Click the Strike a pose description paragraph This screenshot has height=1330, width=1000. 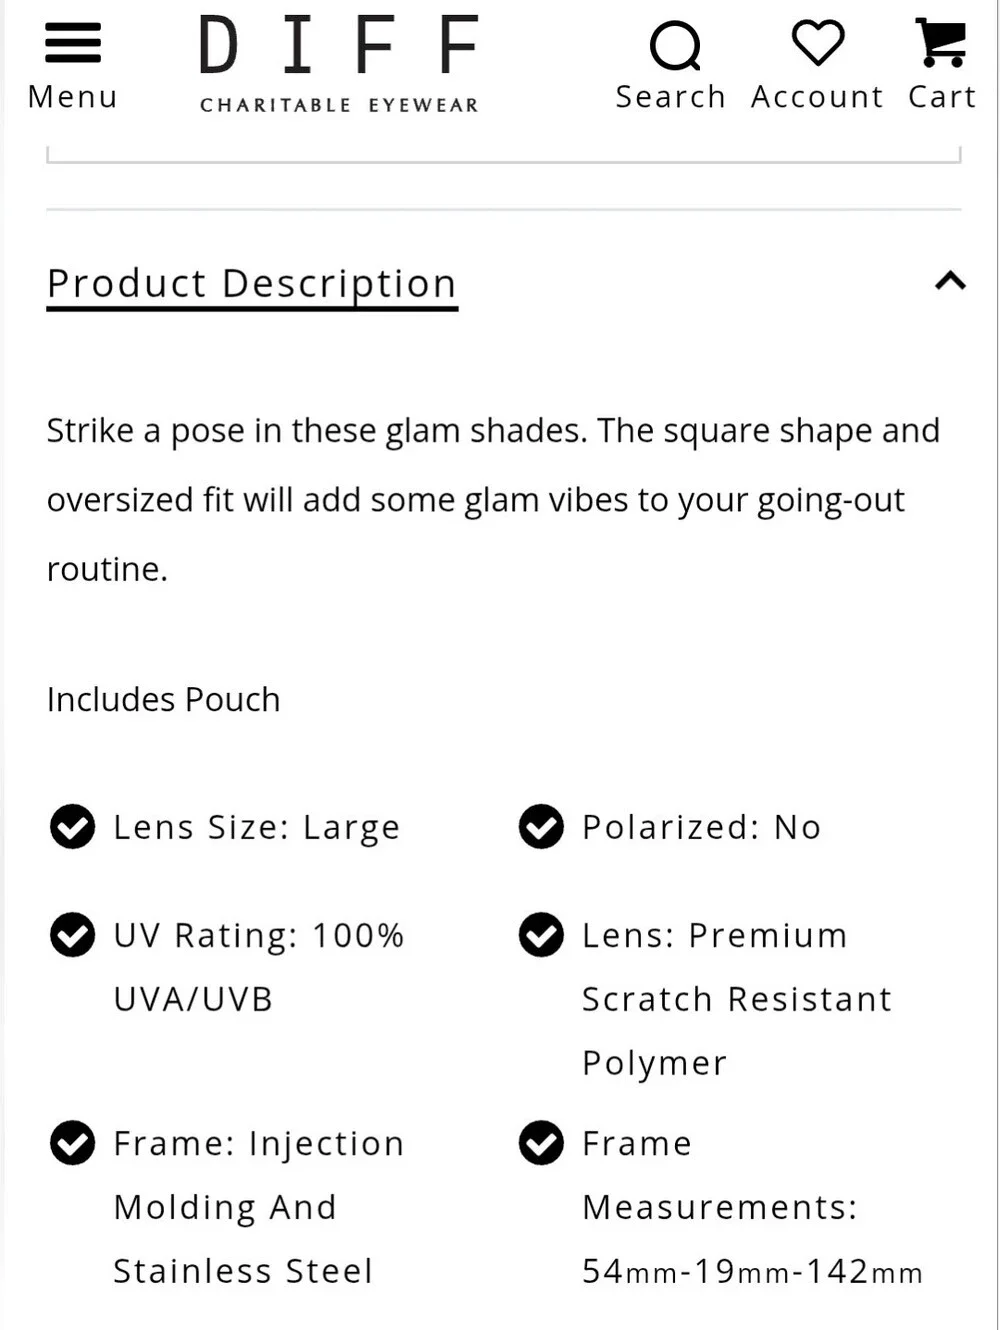tap(494, 500)
